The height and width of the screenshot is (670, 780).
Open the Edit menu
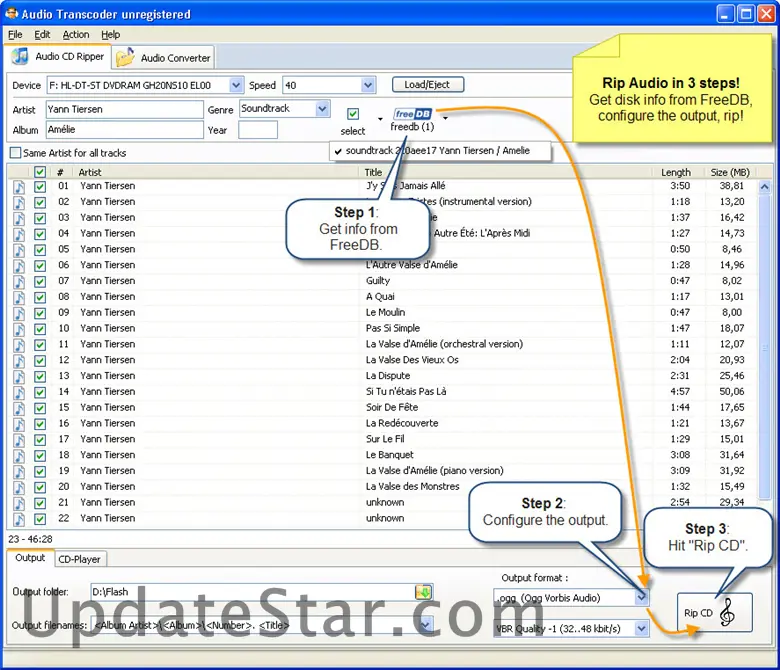tap(42, 34)
